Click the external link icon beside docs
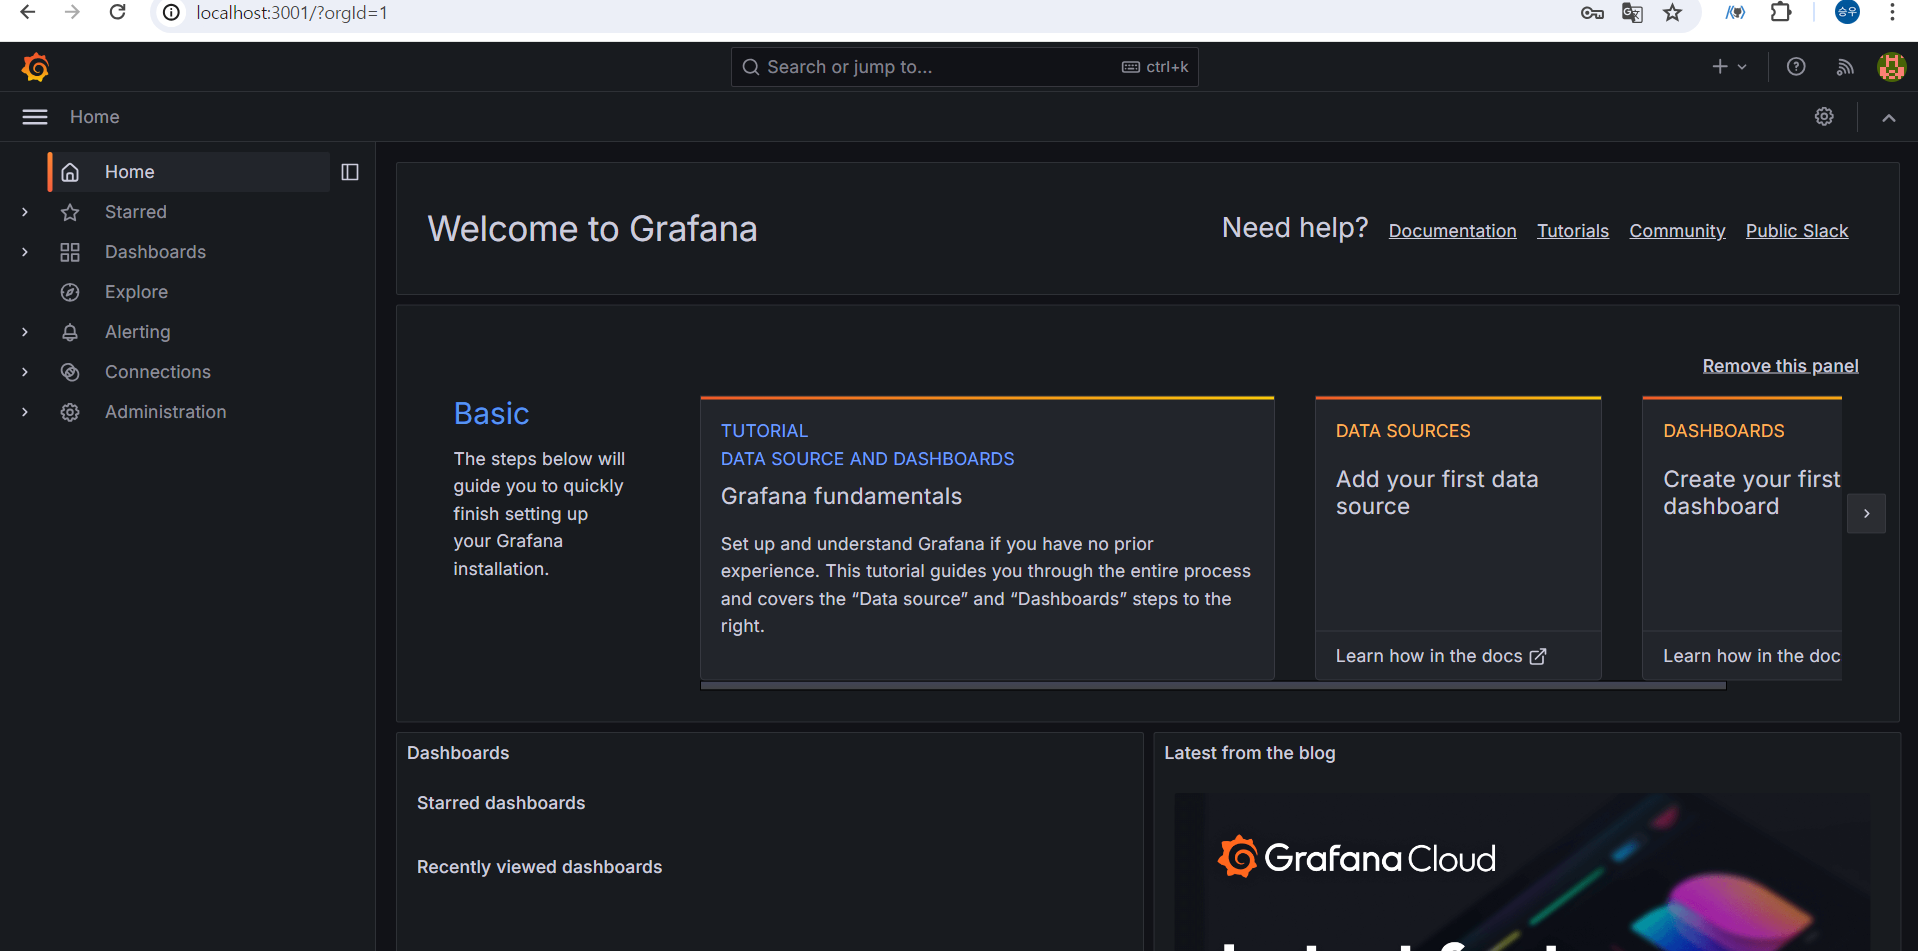The width and height of the screenshot is (1918, 951). tap(1538, 657)
